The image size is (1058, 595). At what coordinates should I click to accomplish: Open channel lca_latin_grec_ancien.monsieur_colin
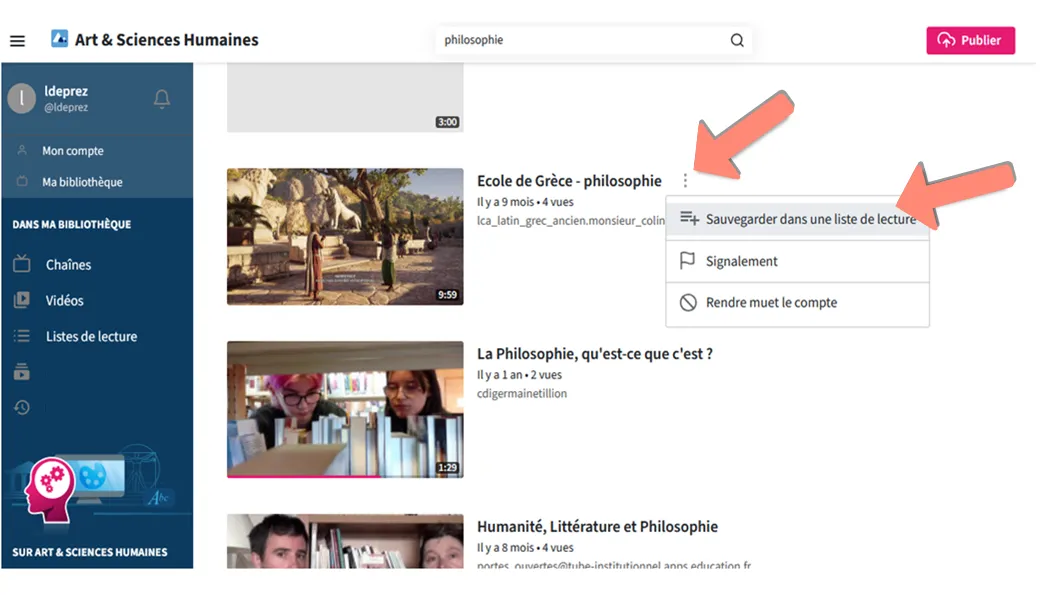[x=571, y=221]
